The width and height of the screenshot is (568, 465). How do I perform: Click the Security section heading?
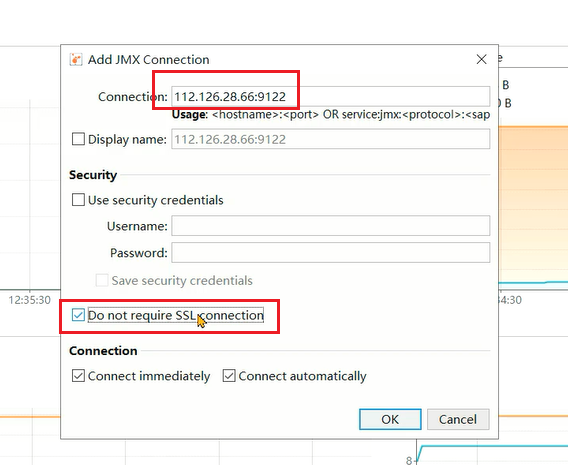click(93, 175)
